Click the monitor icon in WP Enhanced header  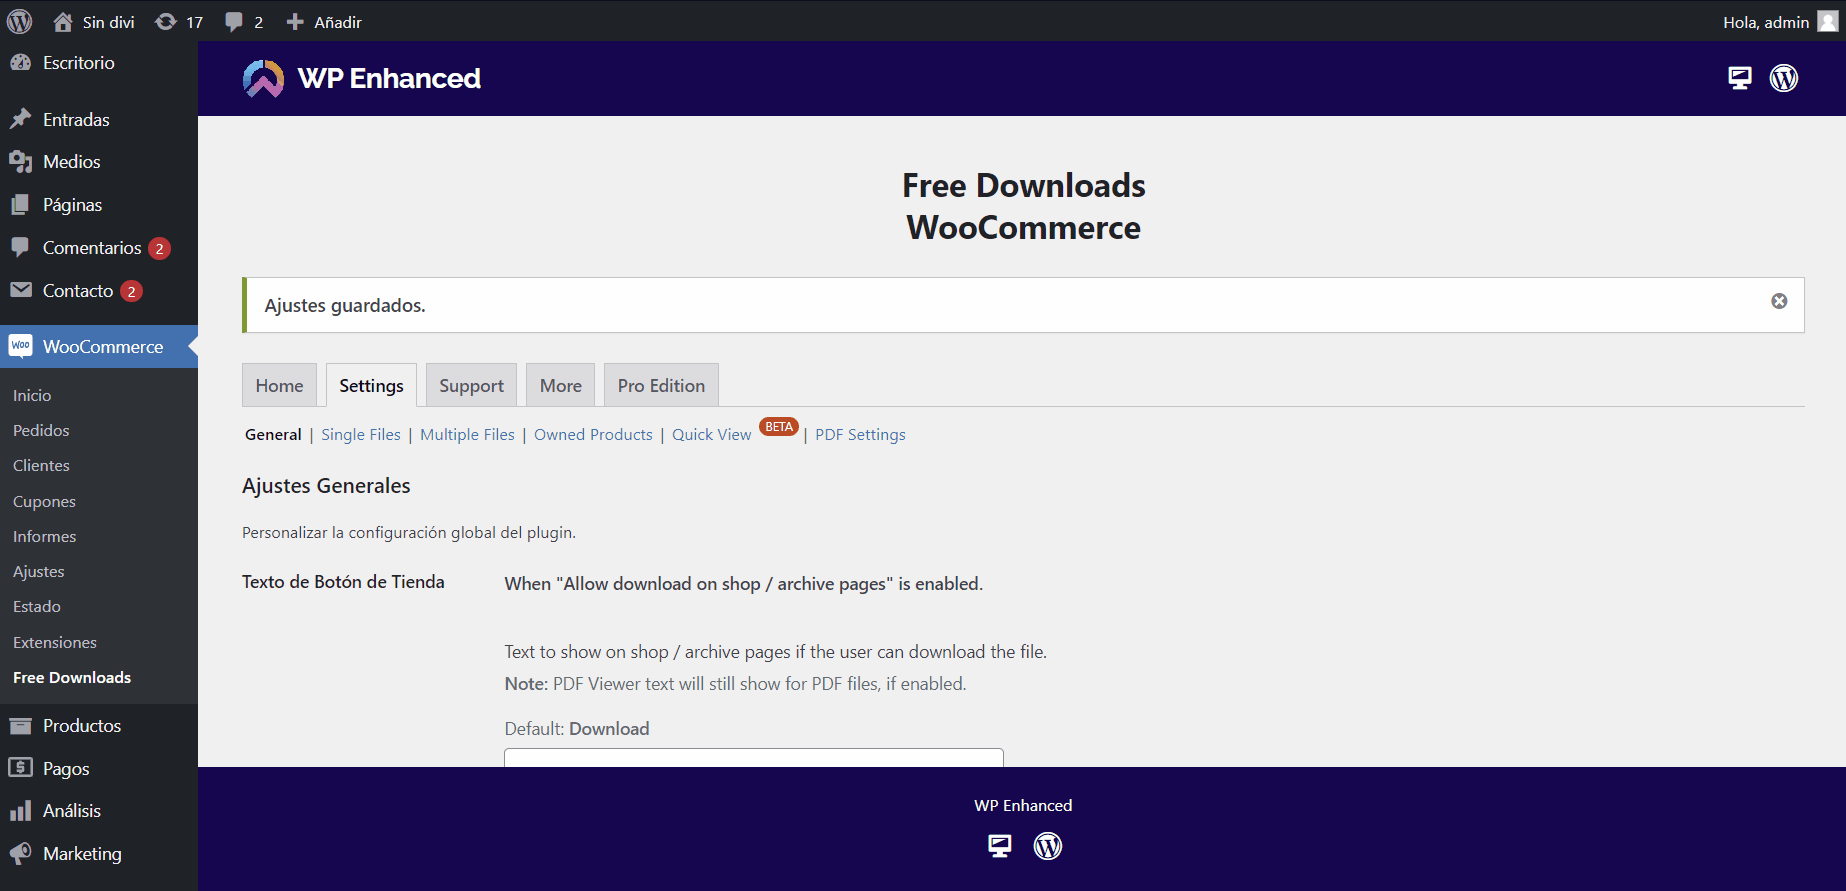[x=1740, y=78]
